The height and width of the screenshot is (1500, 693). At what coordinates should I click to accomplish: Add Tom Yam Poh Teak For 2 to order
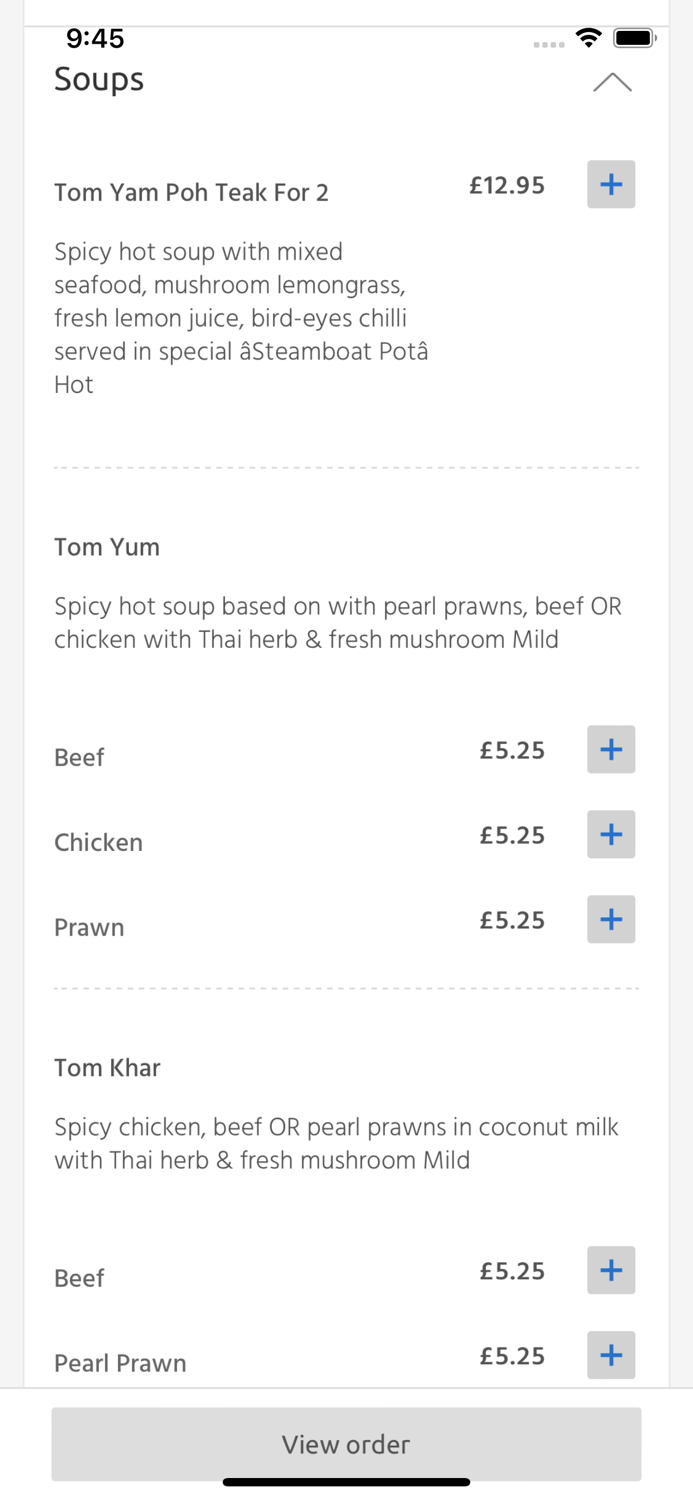(x=611, y=184)
